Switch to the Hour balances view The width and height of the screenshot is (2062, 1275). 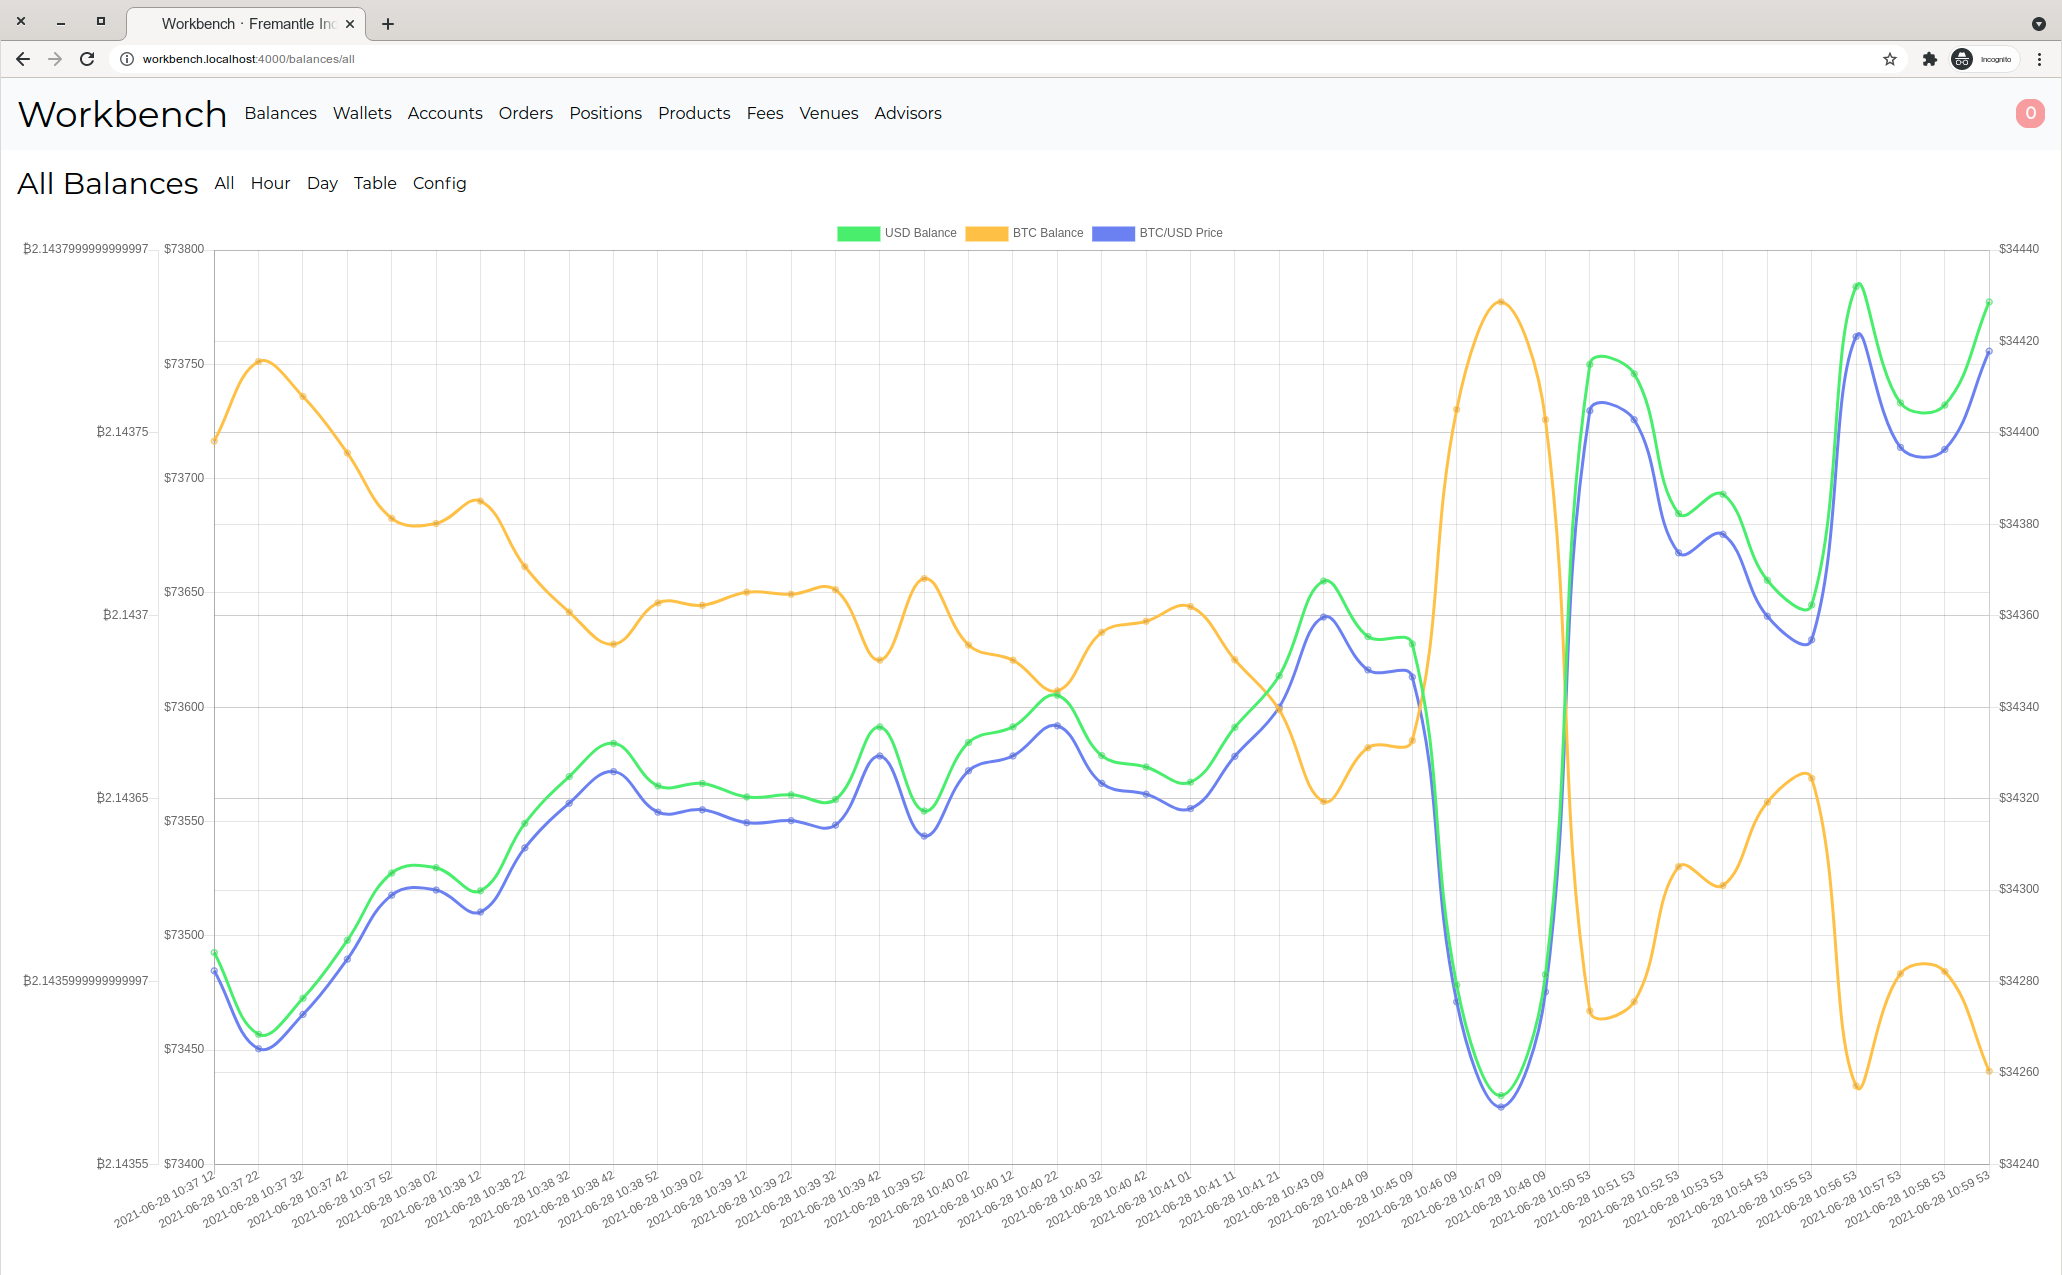(270, 183)
